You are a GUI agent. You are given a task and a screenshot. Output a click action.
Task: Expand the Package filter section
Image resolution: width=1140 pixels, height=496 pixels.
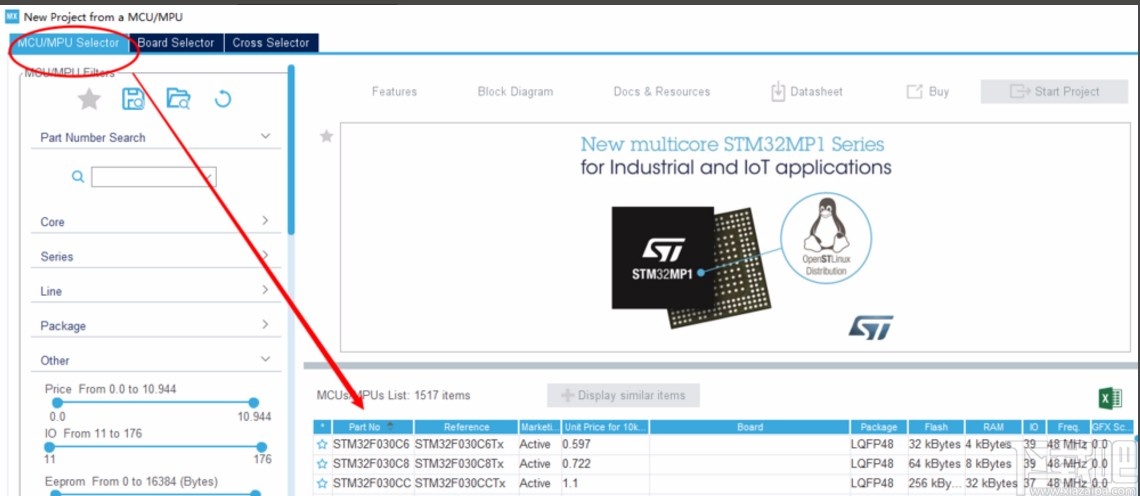(x=265, y=324)
